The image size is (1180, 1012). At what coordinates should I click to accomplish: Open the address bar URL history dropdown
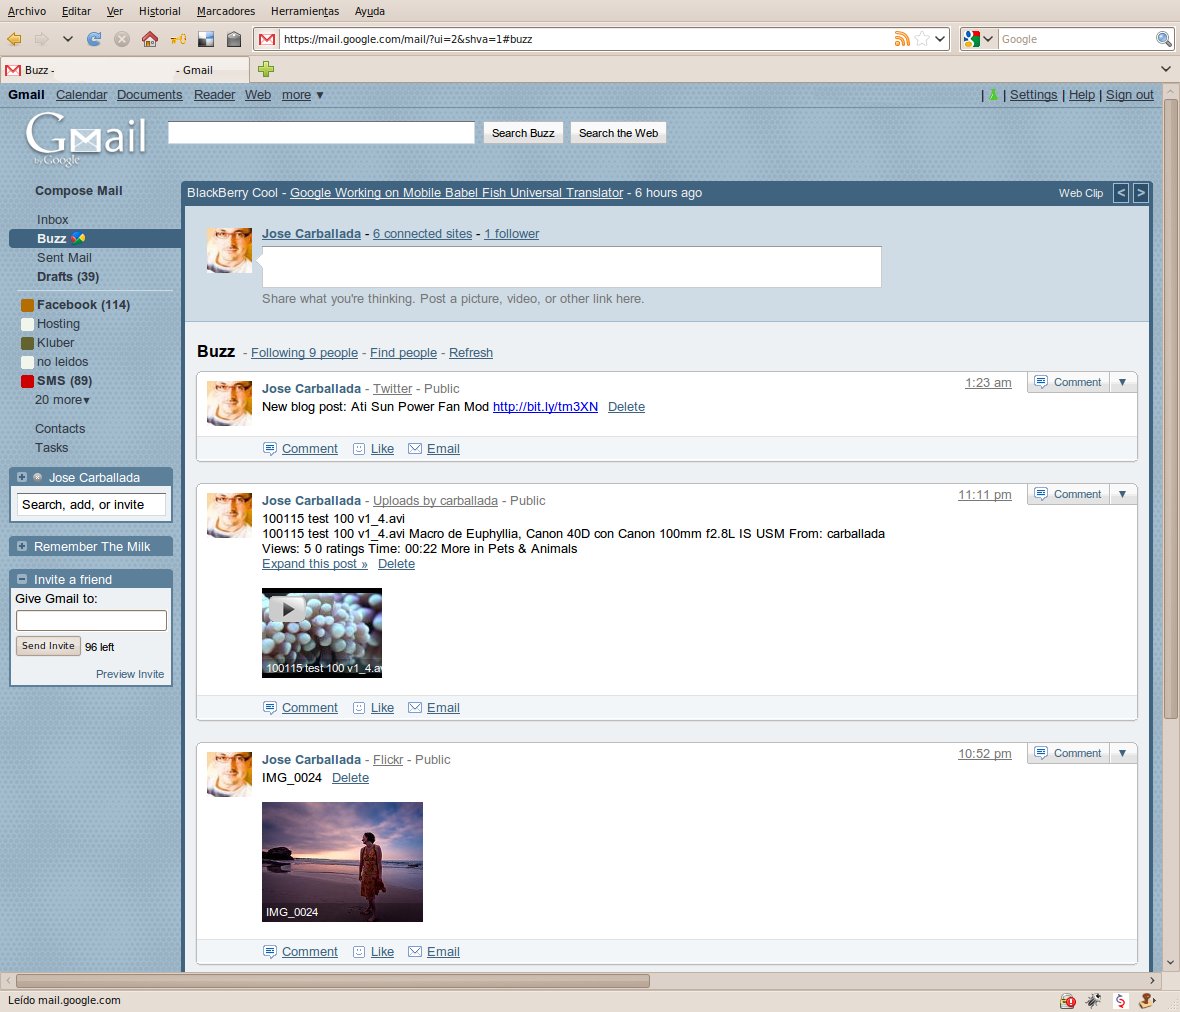pos(940,39)
